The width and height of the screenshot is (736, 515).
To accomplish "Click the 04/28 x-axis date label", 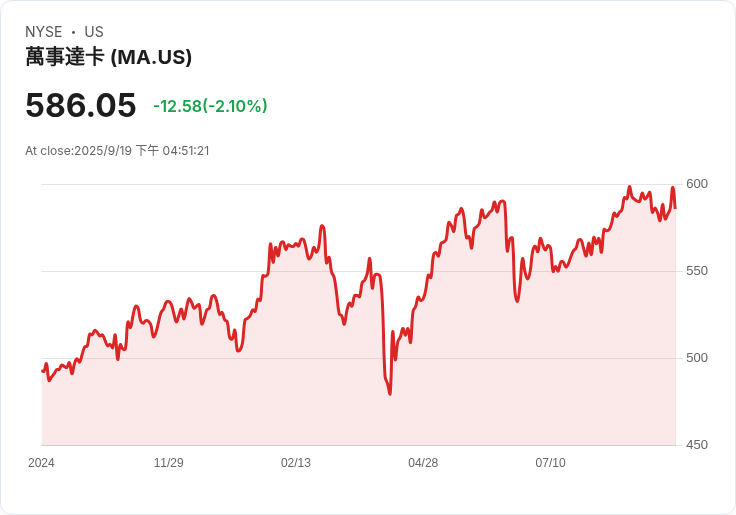I will (423, 463).
